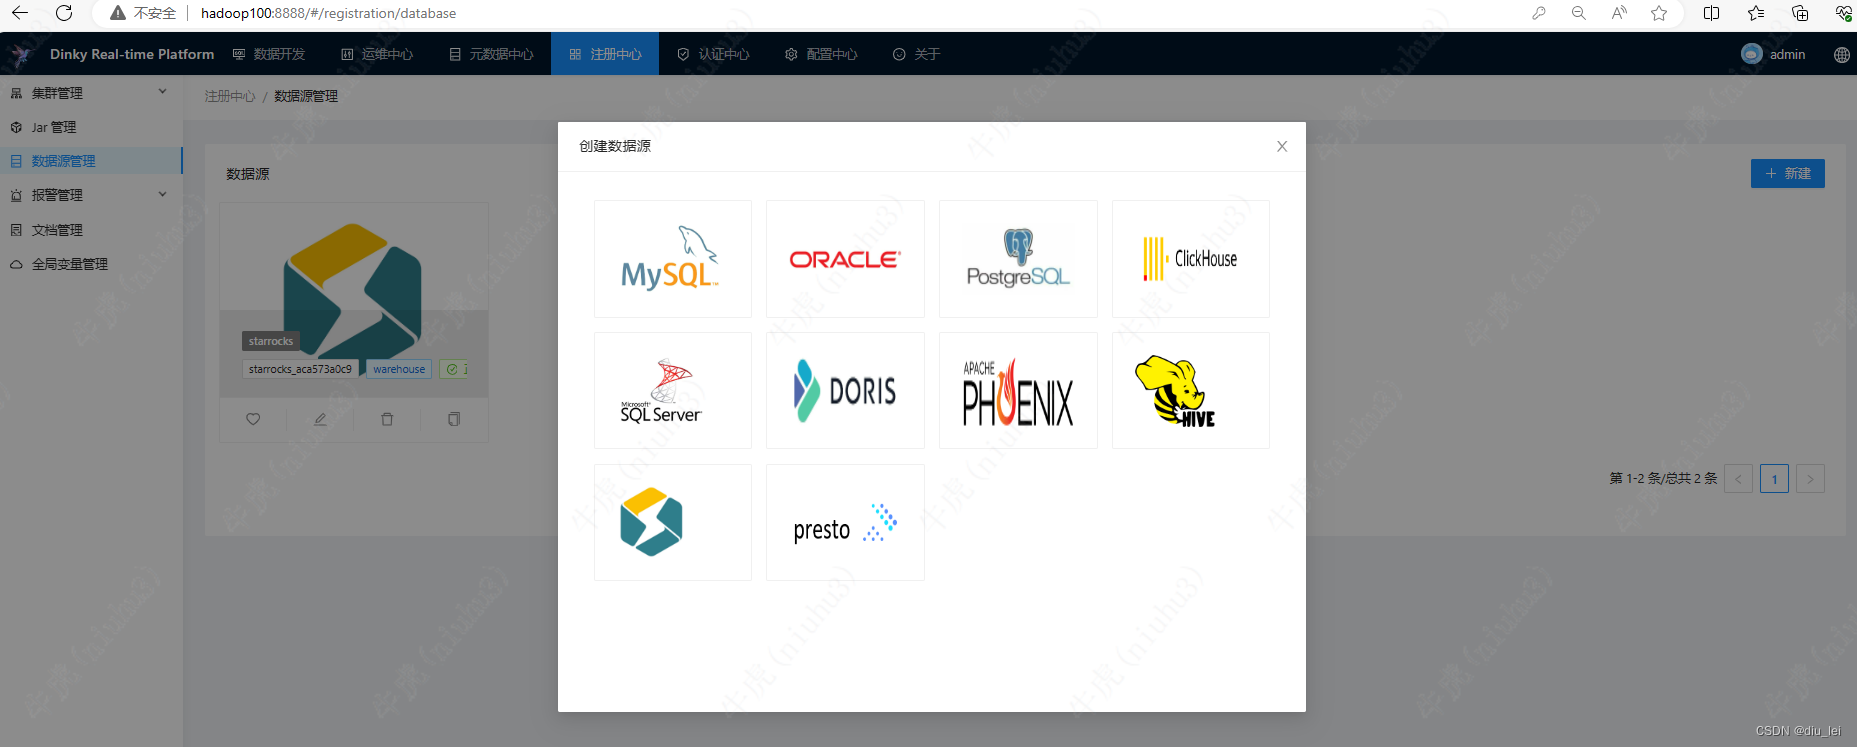Pick the Apache Phoenix data source card
The image size is (1857, 747).
(x=1018, y=391)
